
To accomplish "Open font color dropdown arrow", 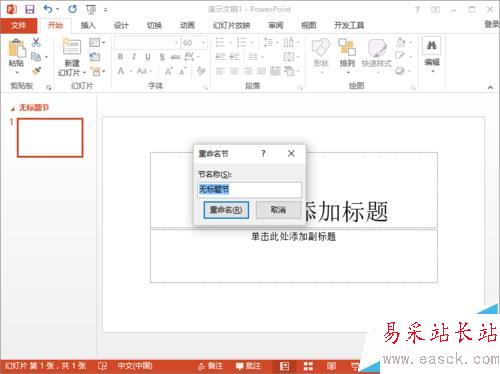I will [x=131, y=71].
